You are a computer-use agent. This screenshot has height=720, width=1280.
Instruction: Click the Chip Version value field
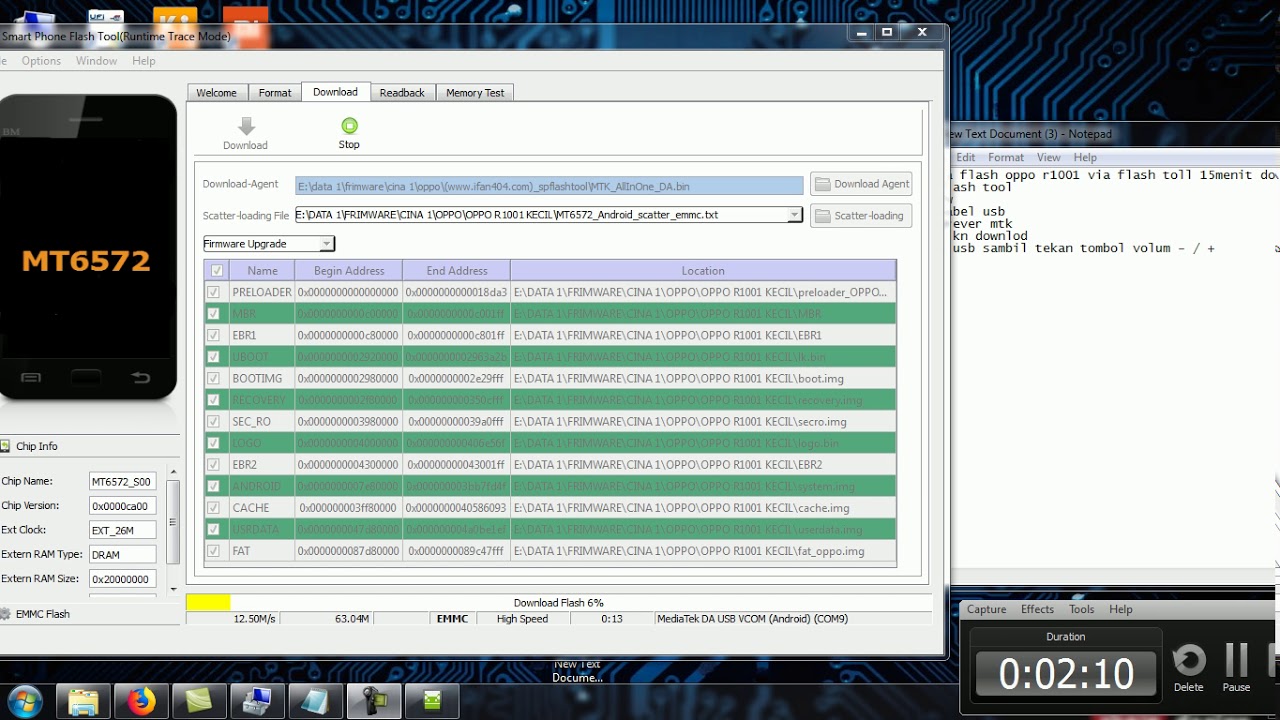pos(122,506)
